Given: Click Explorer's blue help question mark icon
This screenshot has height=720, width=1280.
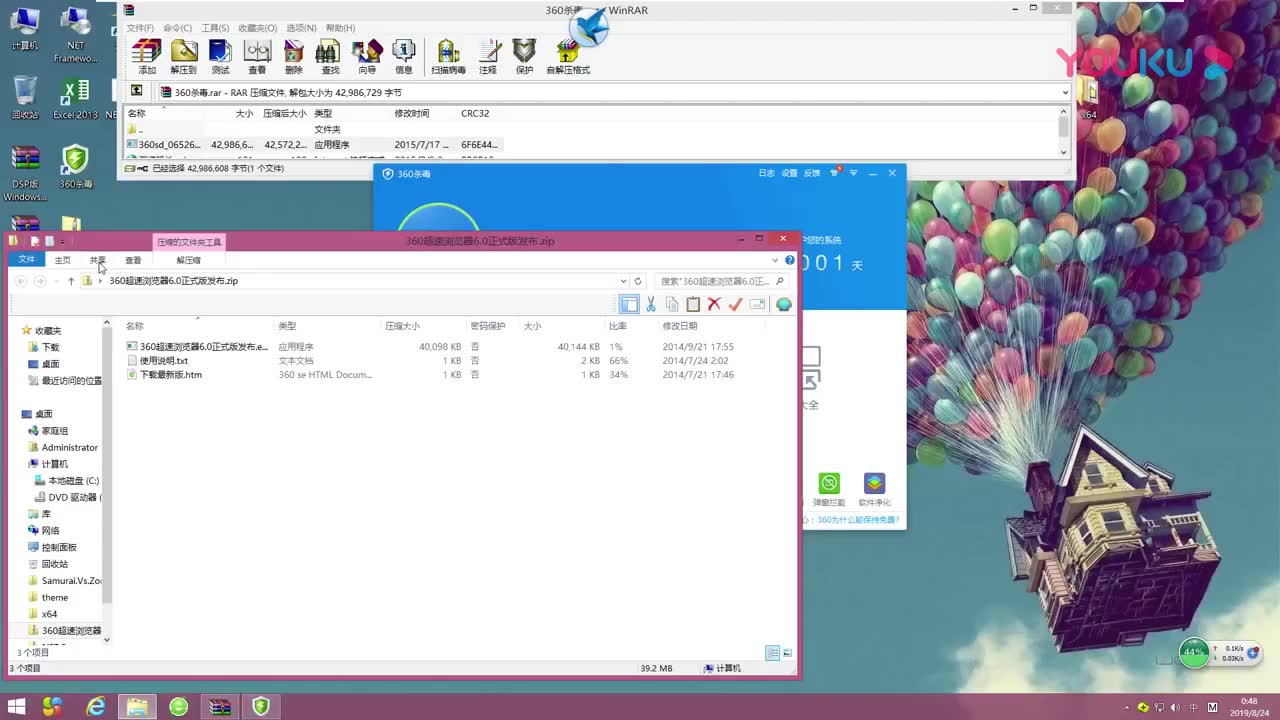Looking at the screenshot, I should (790, 260).
